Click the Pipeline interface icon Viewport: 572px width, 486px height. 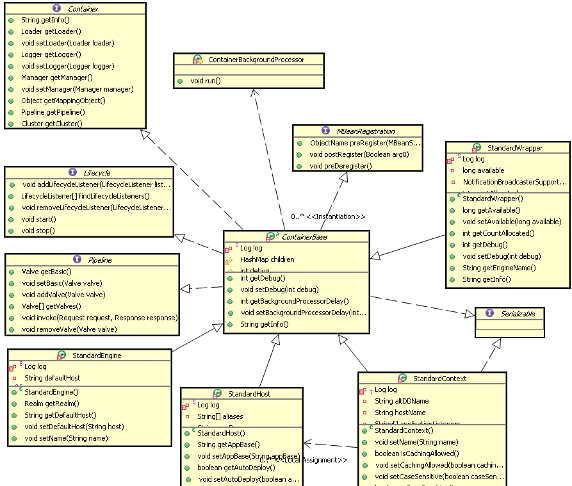(77, 259)
